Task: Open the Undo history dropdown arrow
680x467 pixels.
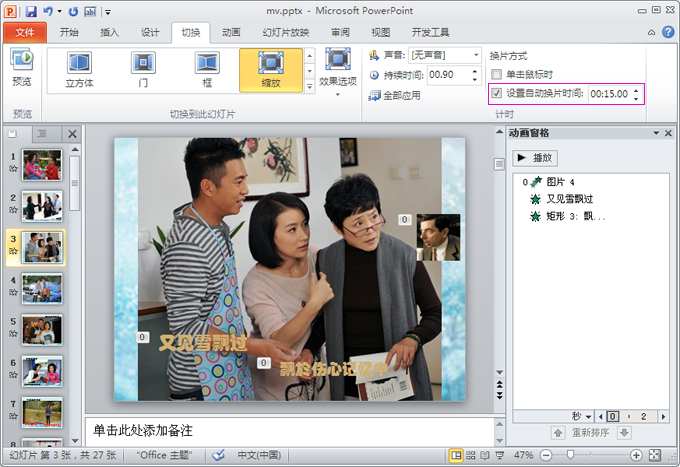Action: pos(59,12)
